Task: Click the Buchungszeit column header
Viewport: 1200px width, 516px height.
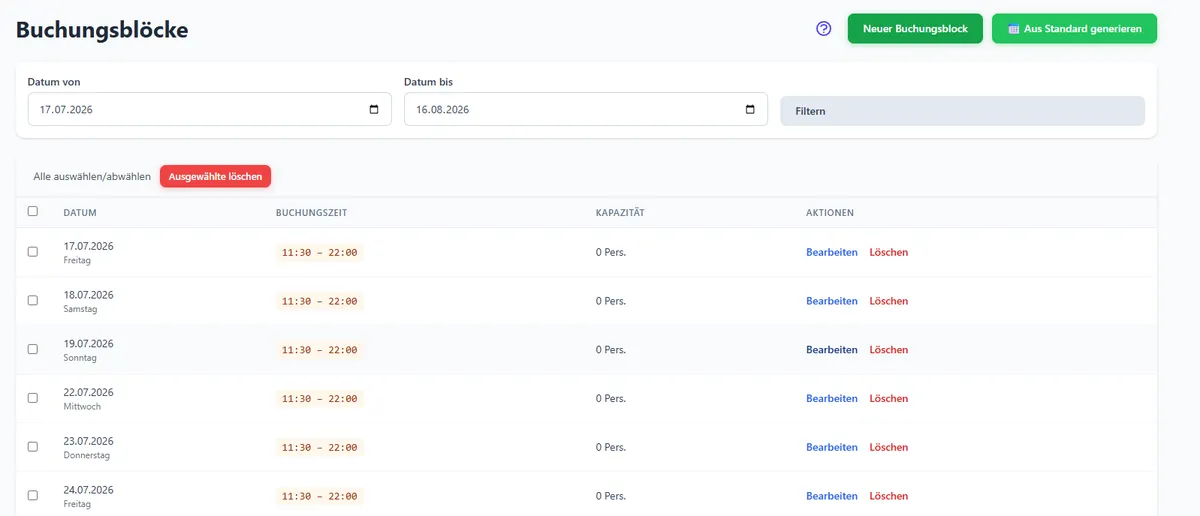Action: click(311, 213)
